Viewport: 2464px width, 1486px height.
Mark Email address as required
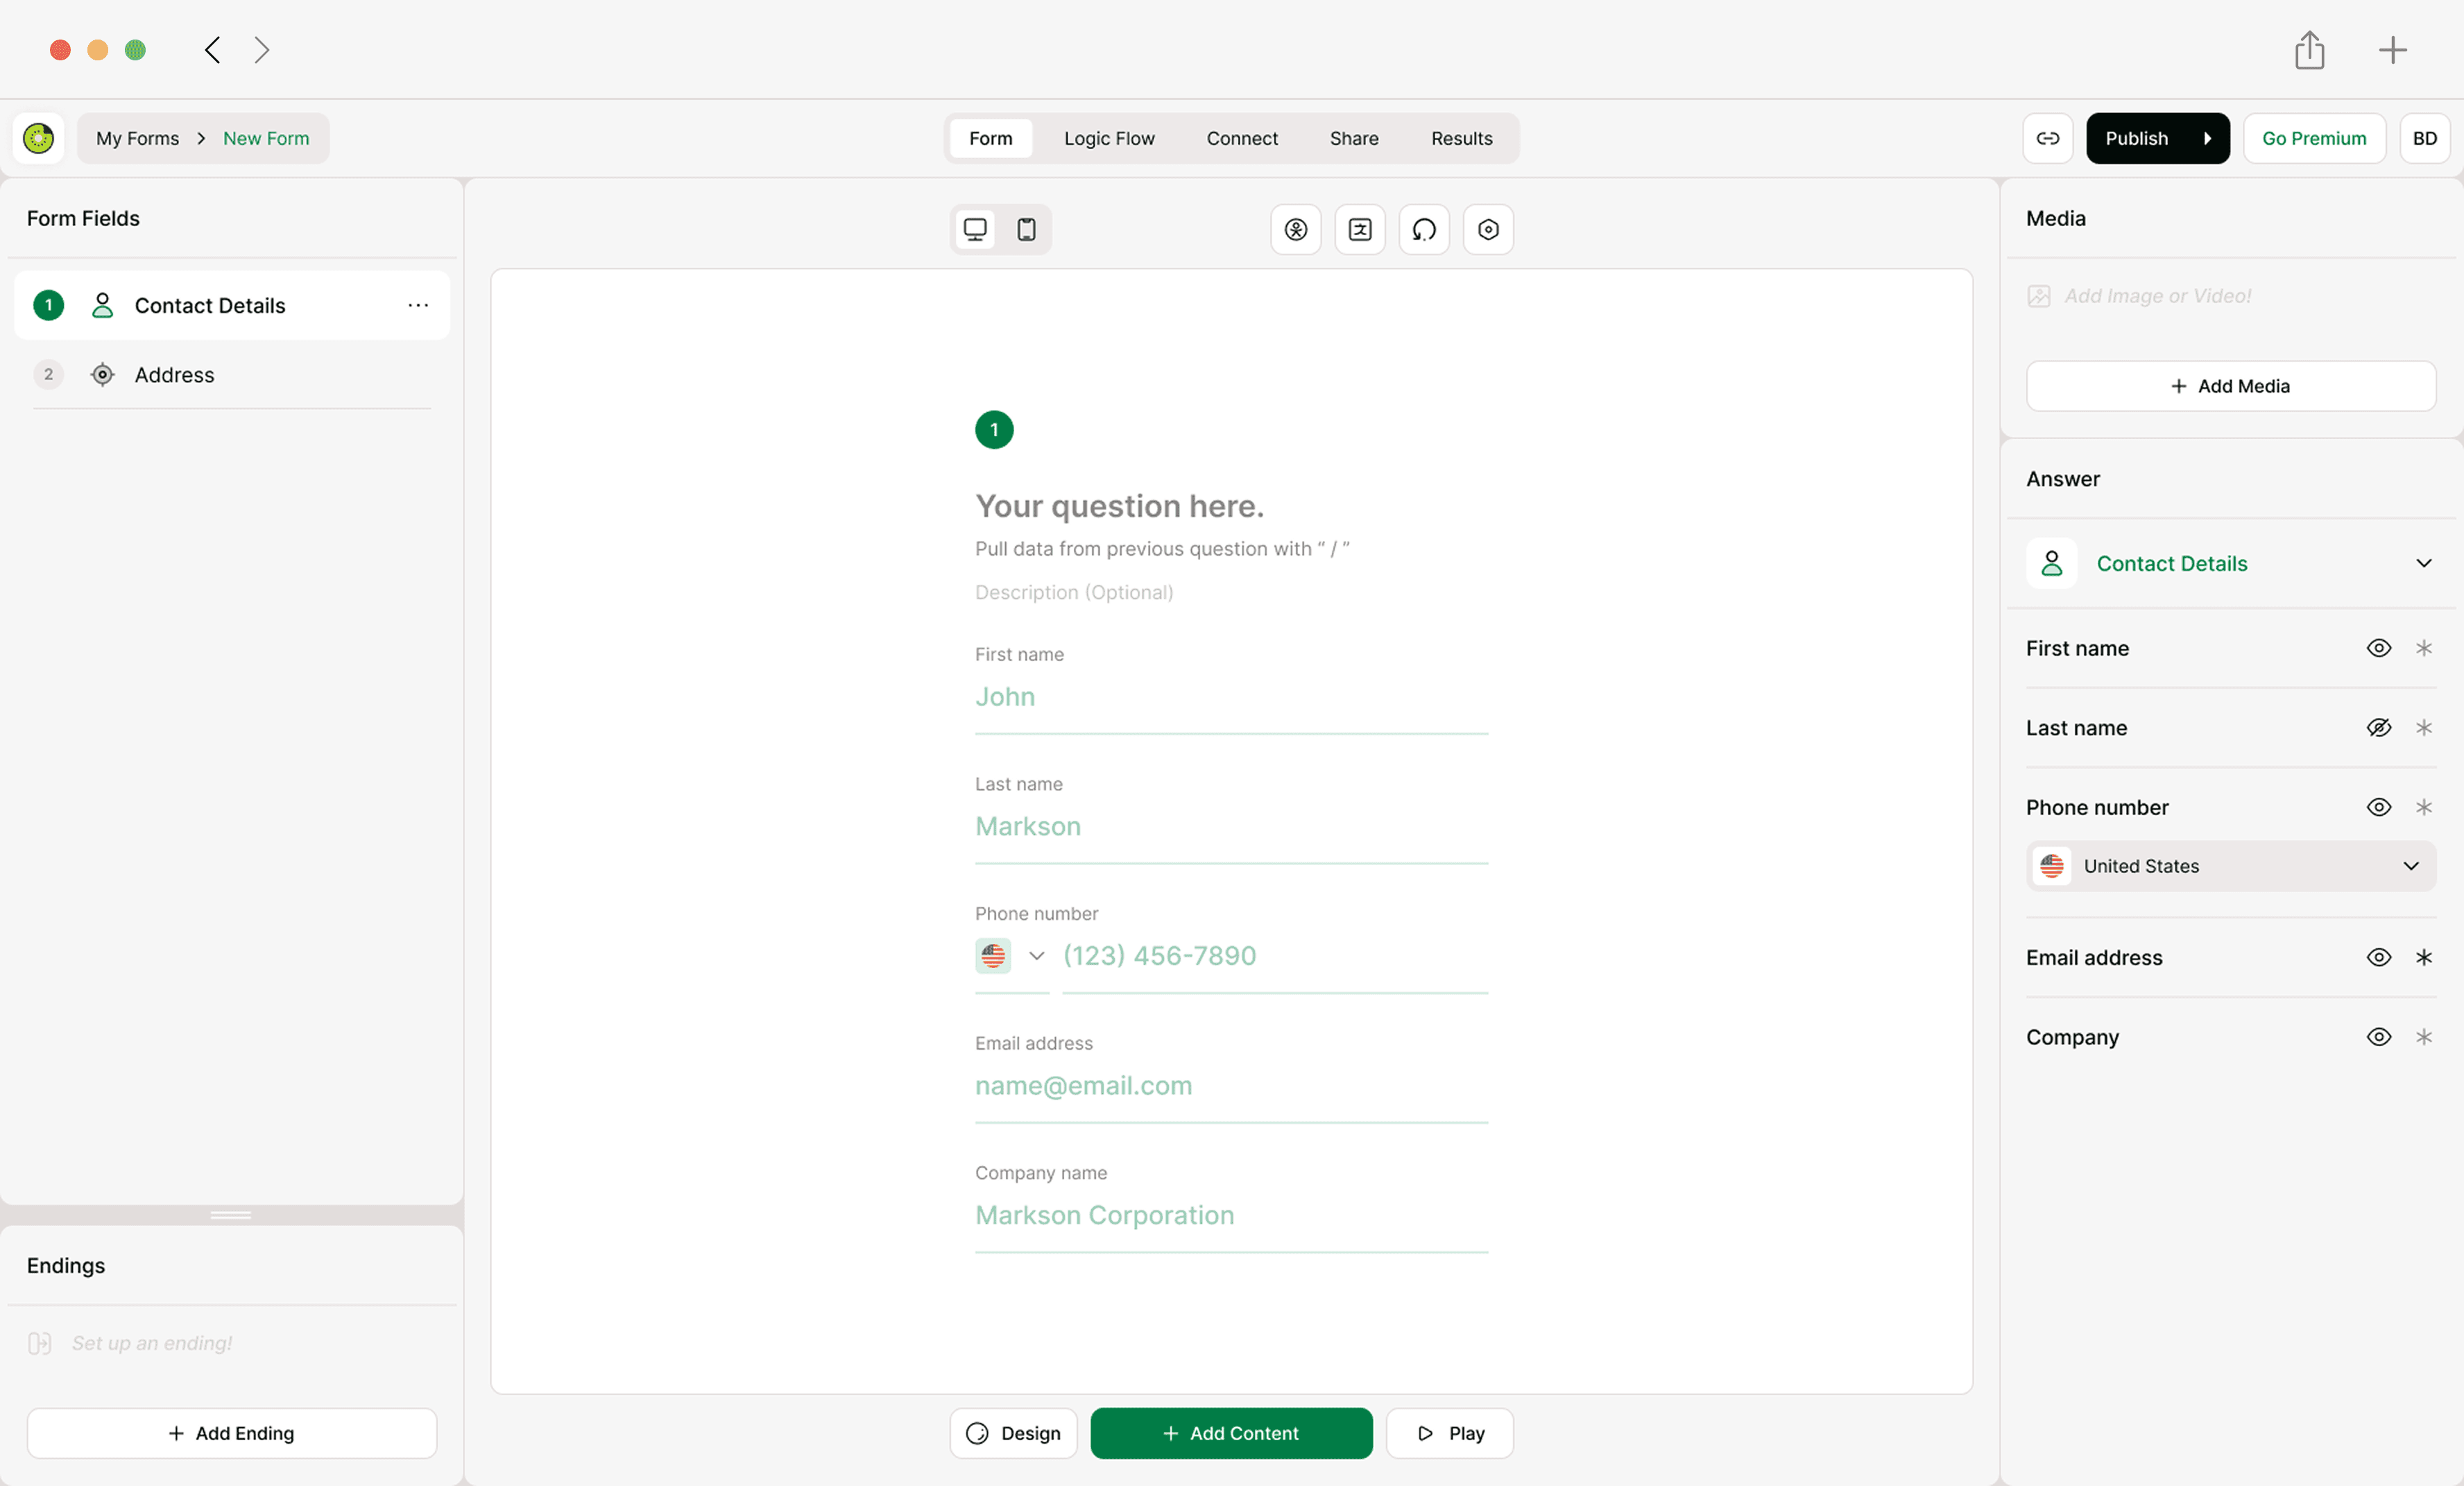click(x=2424, y=957)
